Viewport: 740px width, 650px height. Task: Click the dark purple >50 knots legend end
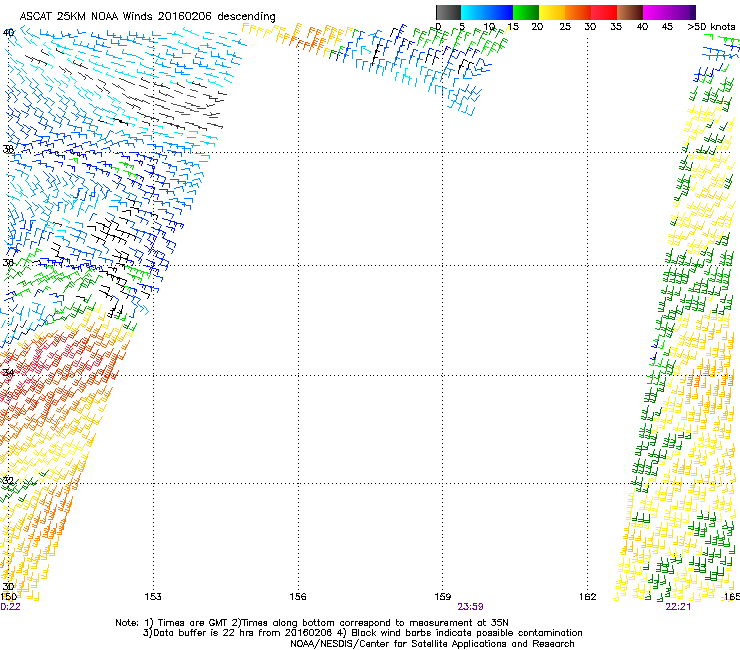692,12
